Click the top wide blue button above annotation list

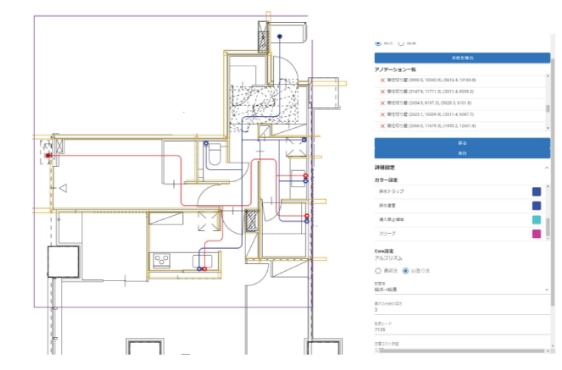click(462, 58)
